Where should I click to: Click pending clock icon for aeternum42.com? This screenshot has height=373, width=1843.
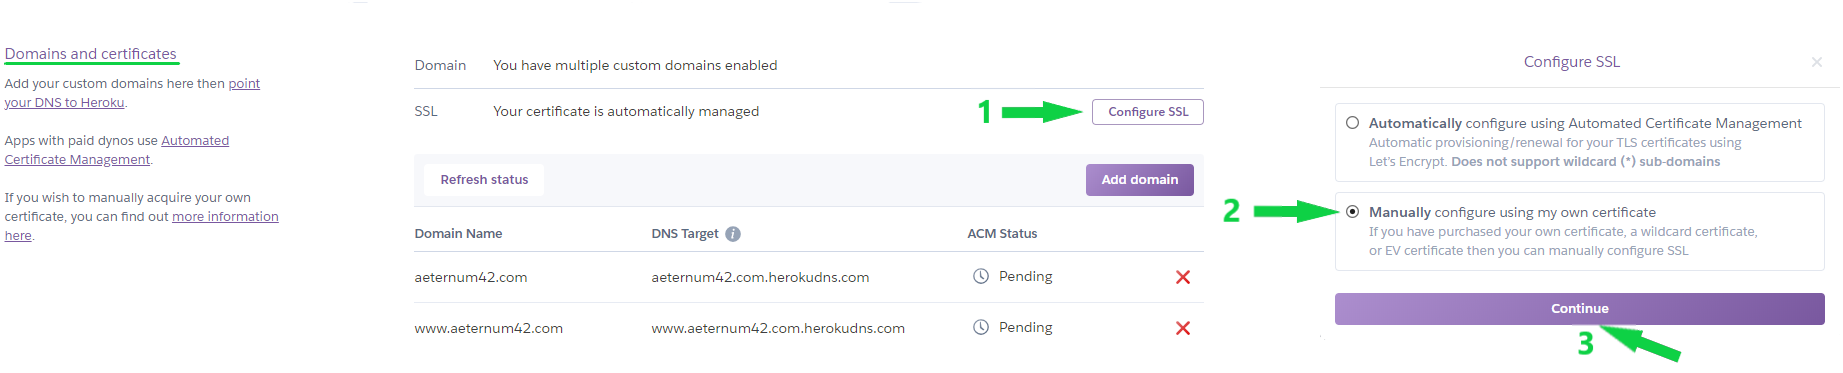point(981,276)
